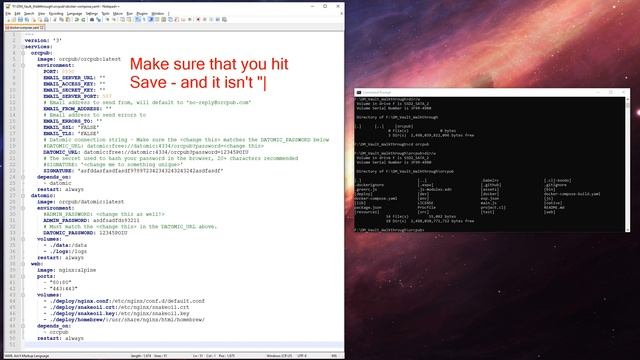Toggle synchronize horizontal scrolling icon
Viewport: 640px width, 360px height.
tap(129, 19)
